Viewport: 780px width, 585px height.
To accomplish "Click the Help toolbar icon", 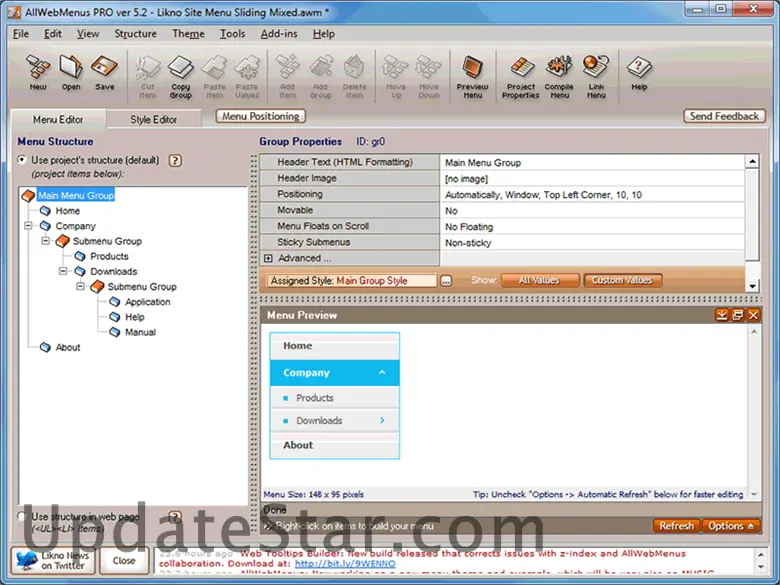I will coord(639,73).
